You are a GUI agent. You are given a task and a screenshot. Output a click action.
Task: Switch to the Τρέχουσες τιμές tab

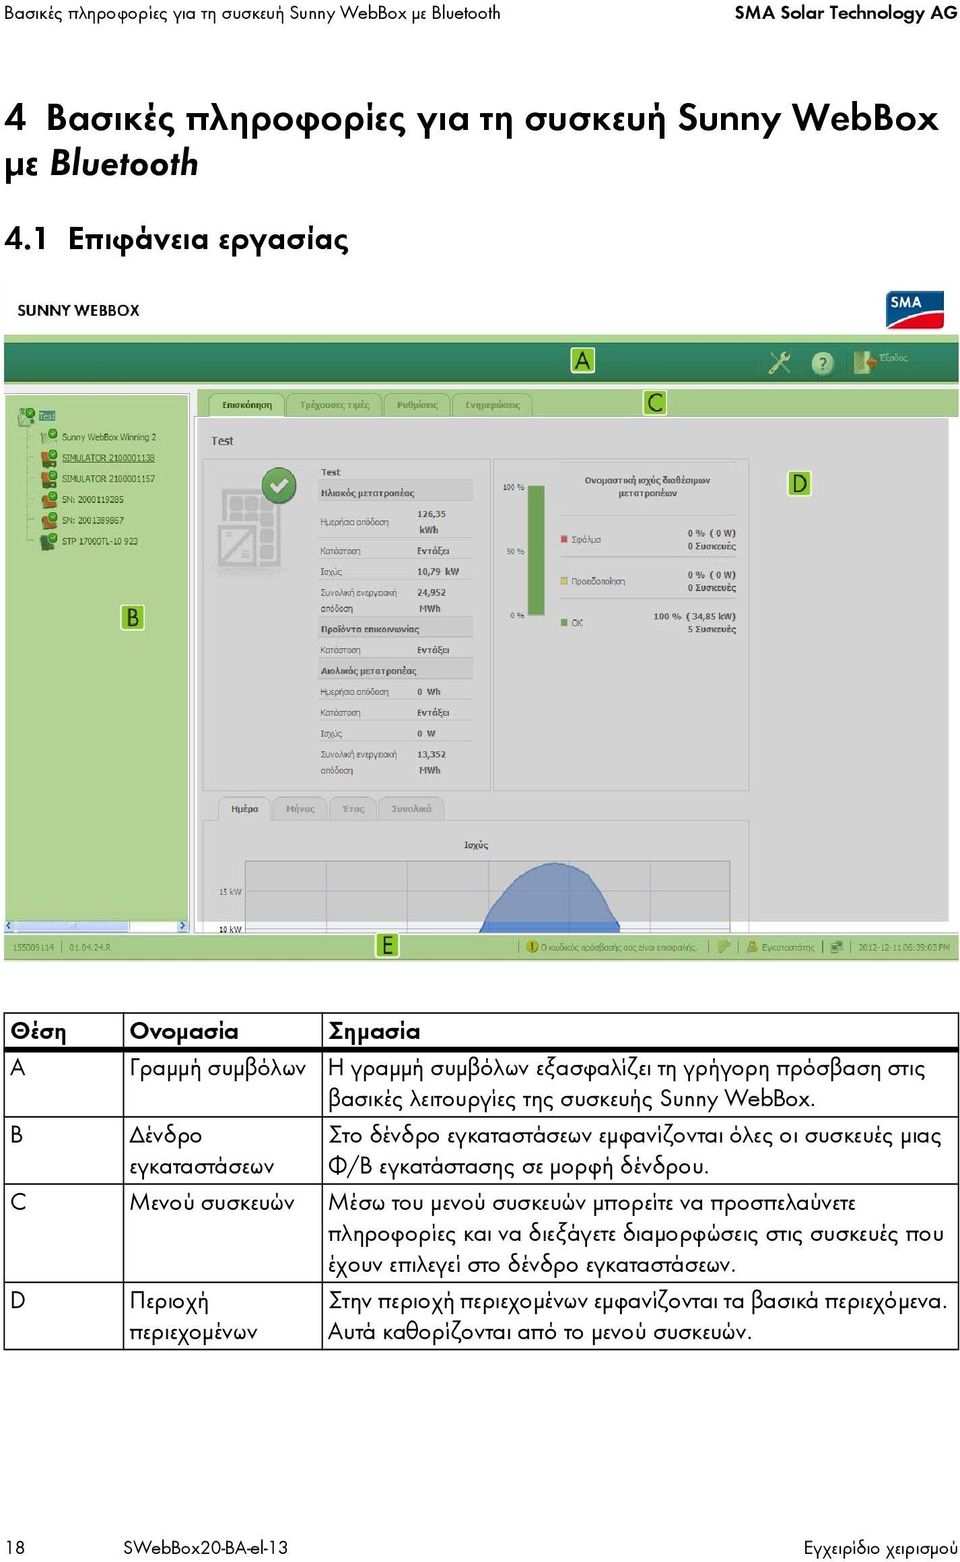(334, 405)
